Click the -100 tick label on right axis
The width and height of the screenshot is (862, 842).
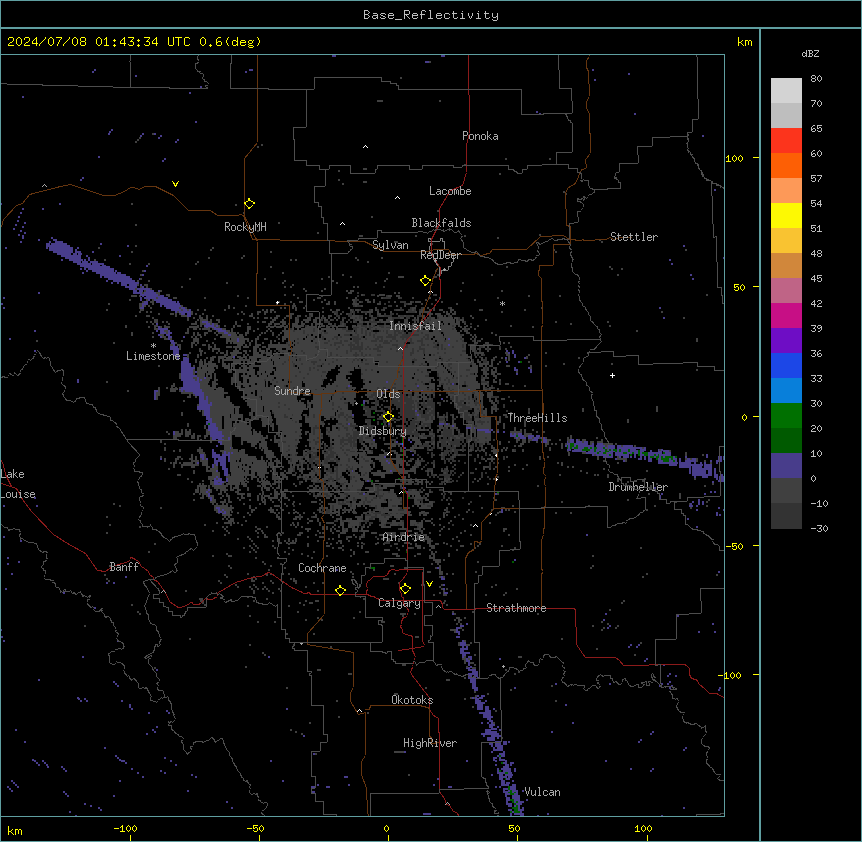pos(731,675)
